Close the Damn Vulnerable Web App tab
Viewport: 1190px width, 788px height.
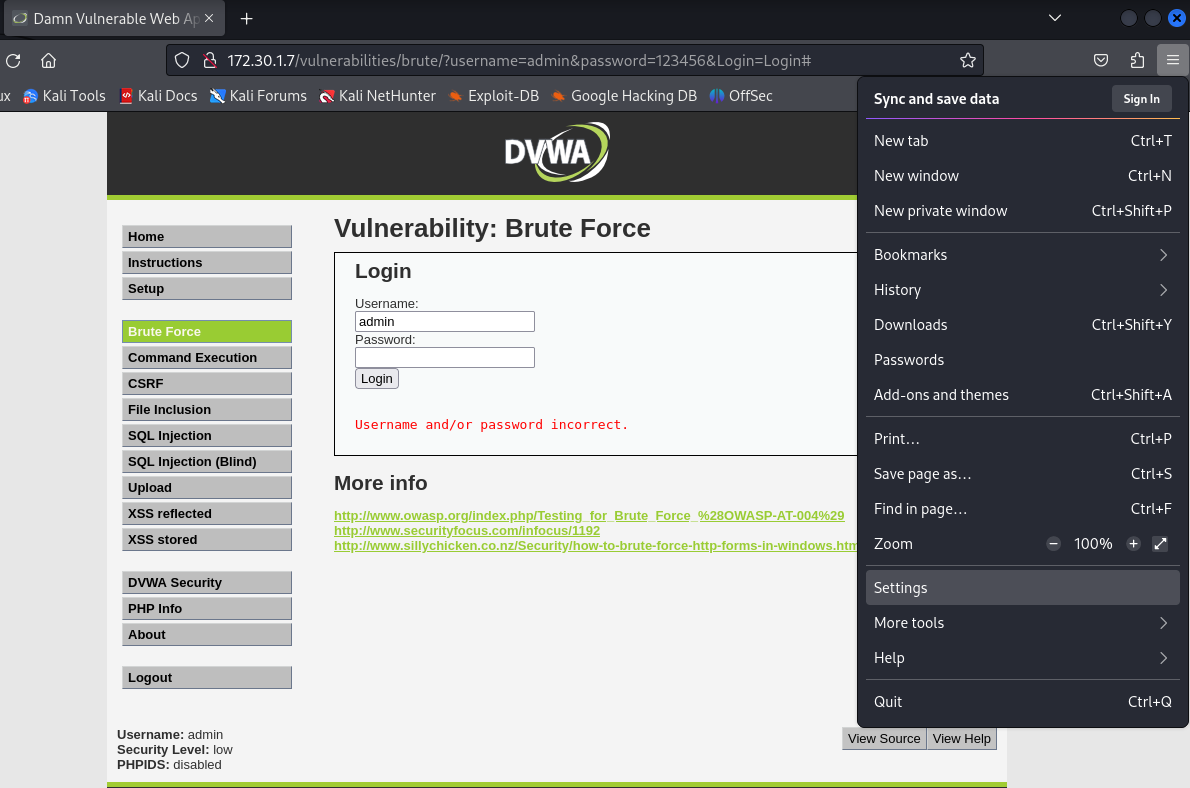209,18
